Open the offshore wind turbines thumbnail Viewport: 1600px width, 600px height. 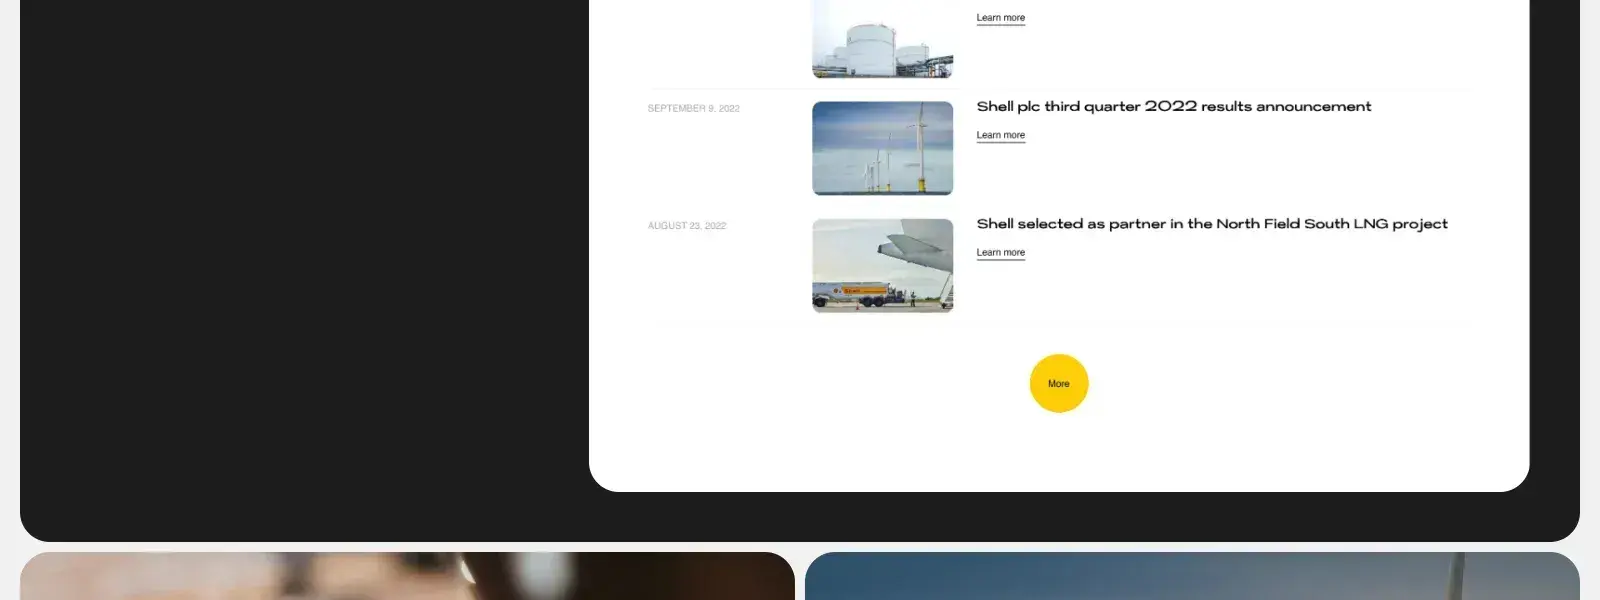click(883, 148)
